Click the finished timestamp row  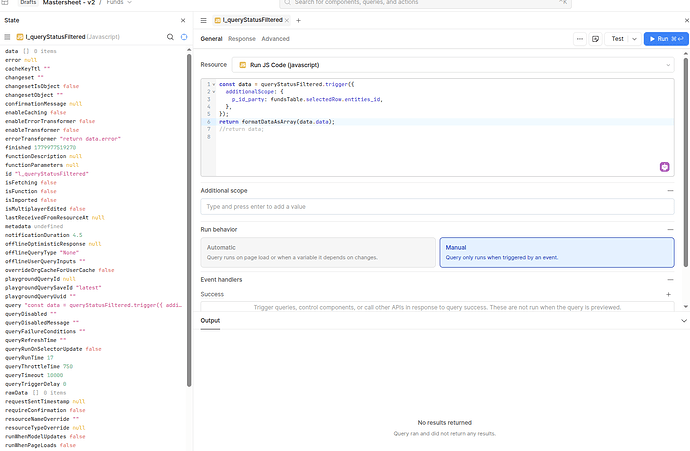point(40,147)
